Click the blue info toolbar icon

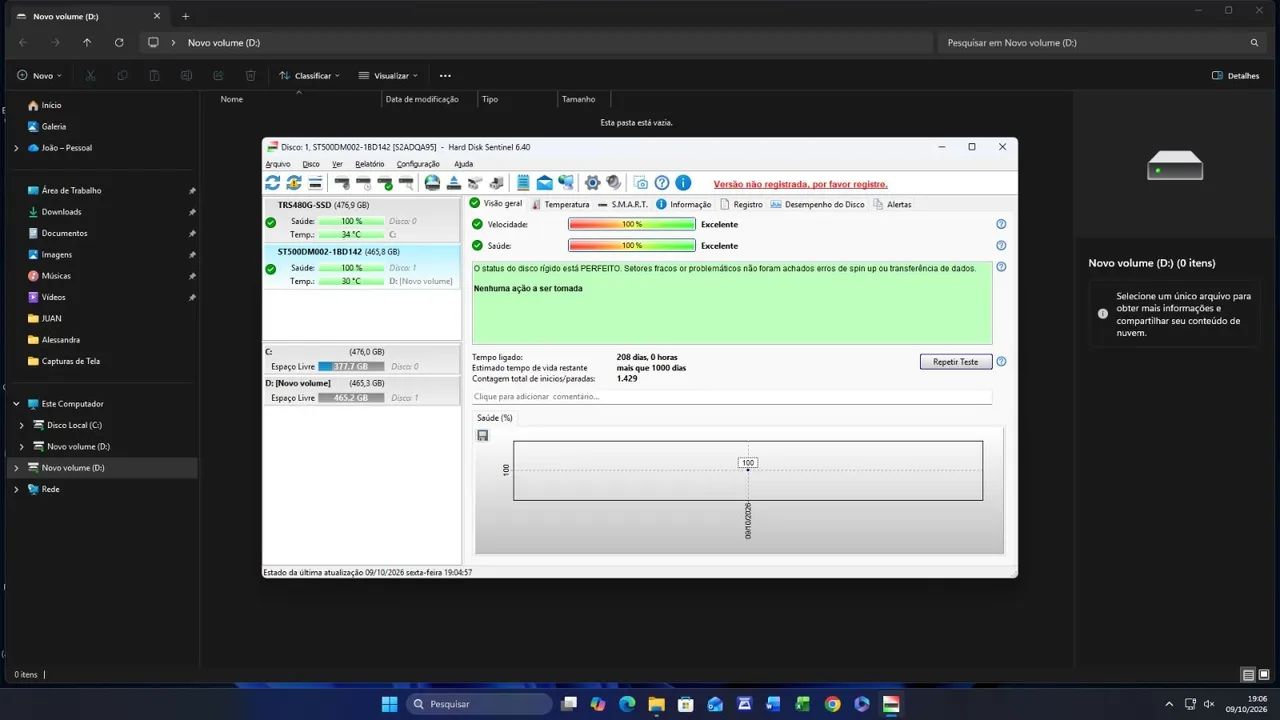(683, 183)
